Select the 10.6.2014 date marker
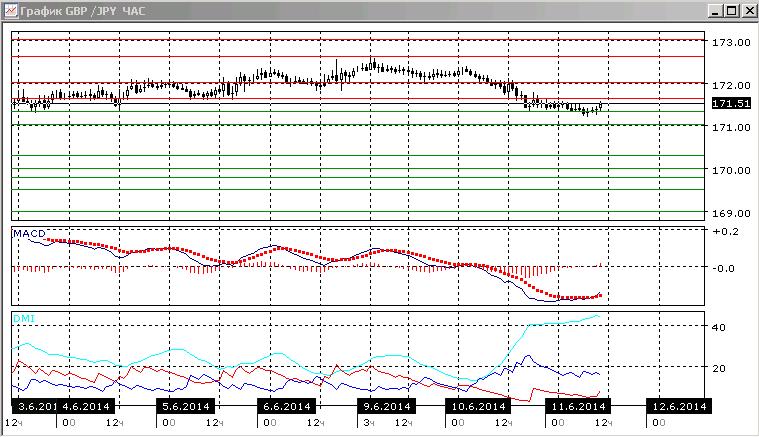 tap(478, 406)
